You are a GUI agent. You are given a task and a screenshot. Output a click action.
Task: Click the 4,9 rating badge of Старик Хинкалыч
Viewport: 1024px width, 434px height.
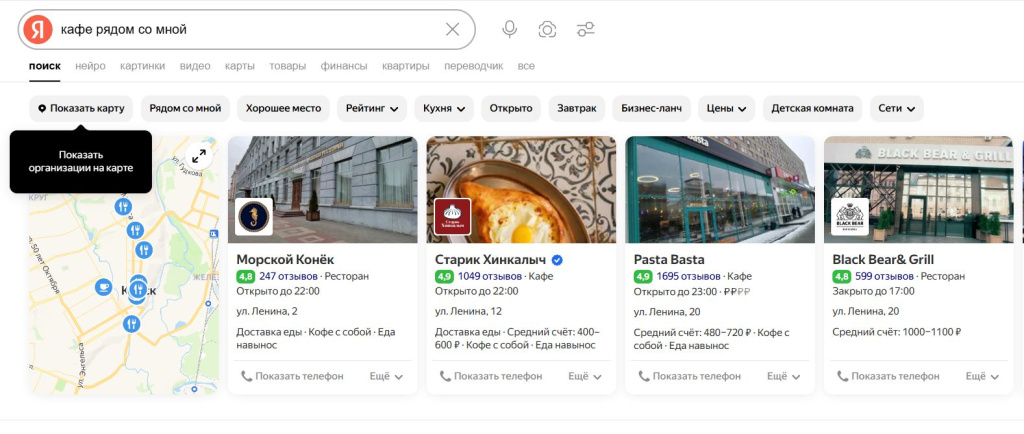coord(444,276)
